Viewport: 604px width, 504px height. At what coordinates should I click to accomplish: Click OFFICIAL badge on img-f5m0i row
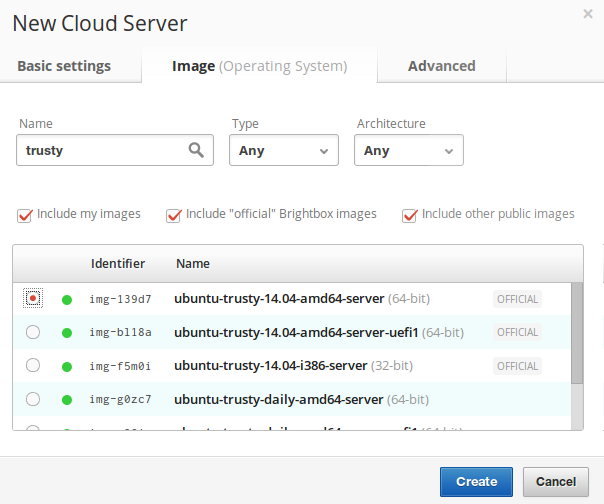coord(517,366)
